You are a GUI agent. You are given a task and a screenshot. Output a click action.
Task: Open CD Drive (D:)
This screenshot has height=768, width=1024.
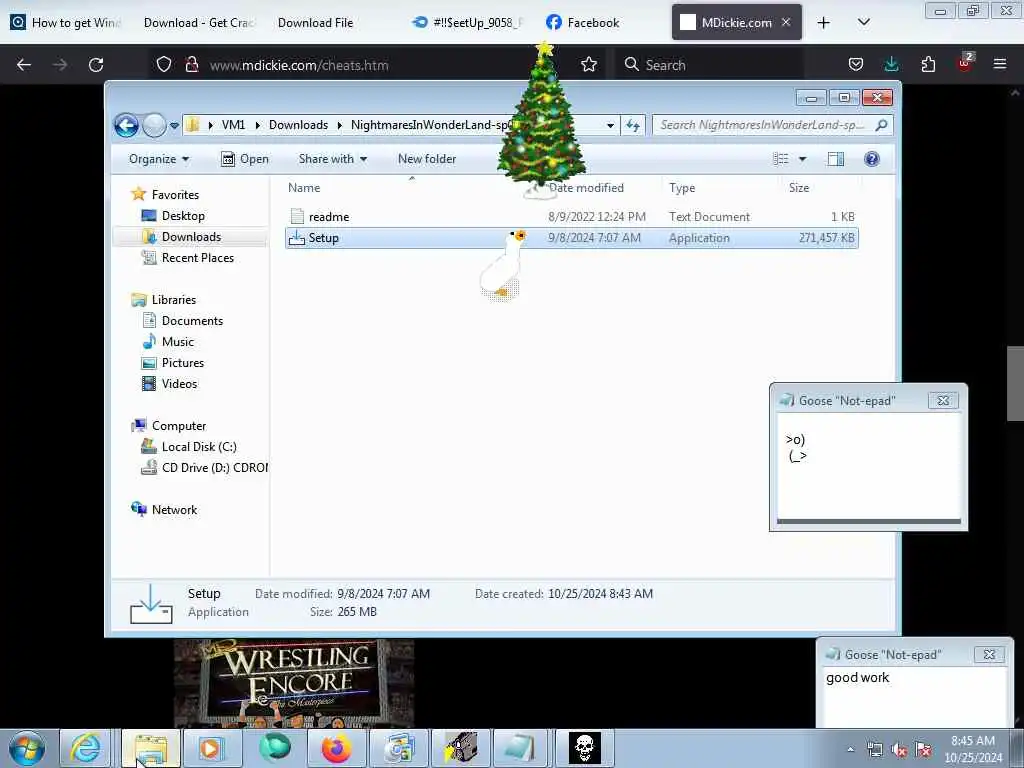(205, 468)
